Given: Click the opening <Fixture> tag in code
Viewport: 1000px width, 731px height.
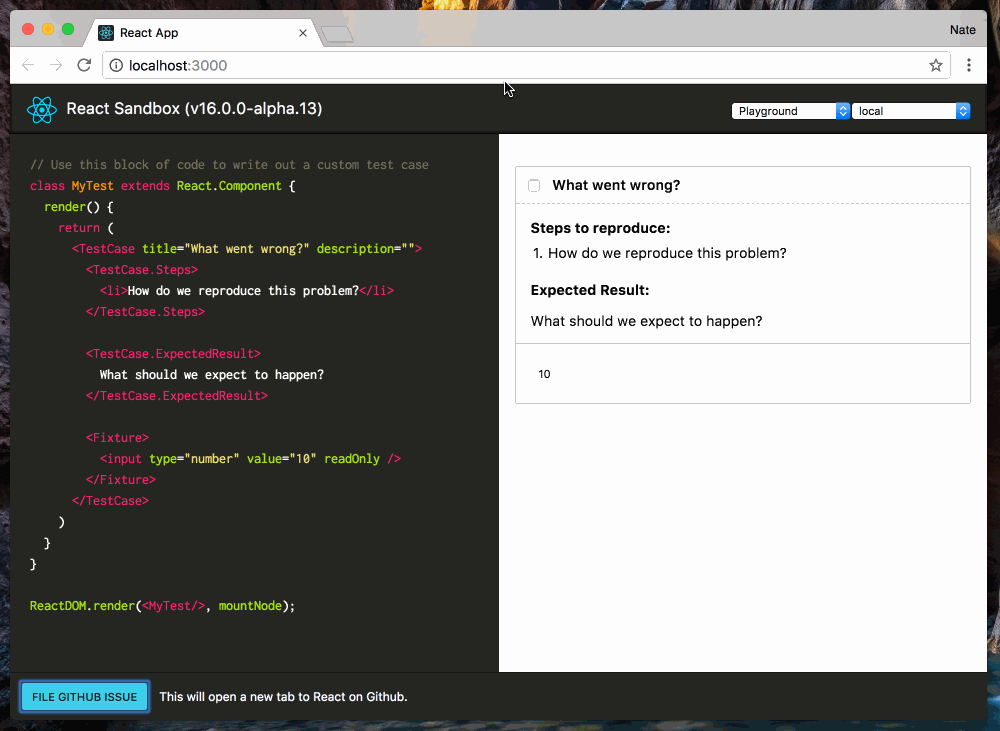Looking at the screenshot, I should [x=117, y=438].
